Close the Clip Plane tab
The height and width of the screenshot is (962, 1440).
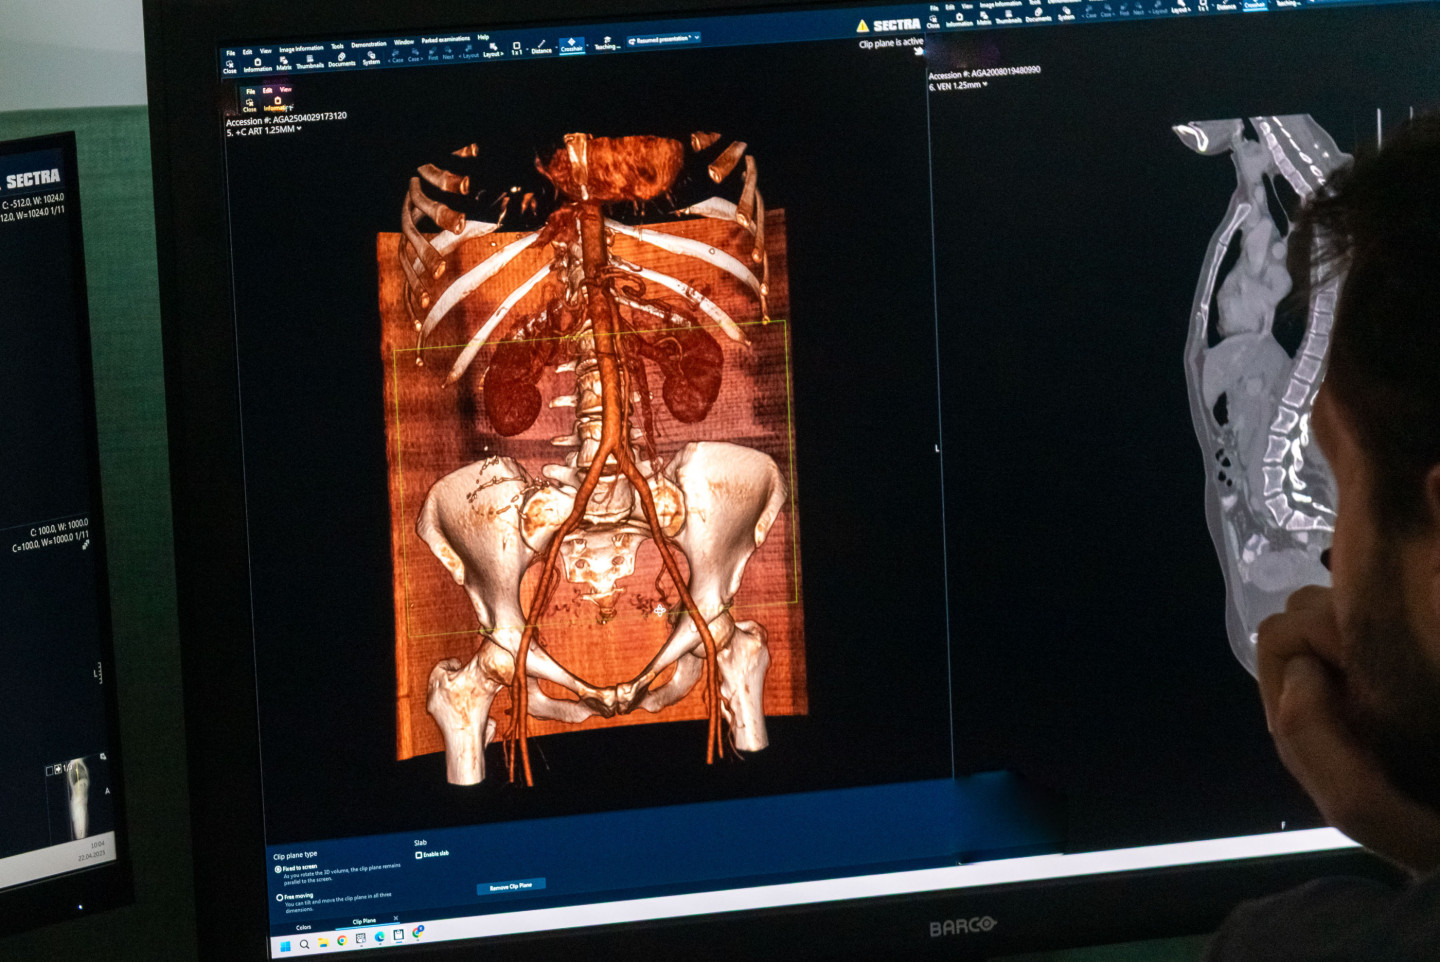click(396, 918)
